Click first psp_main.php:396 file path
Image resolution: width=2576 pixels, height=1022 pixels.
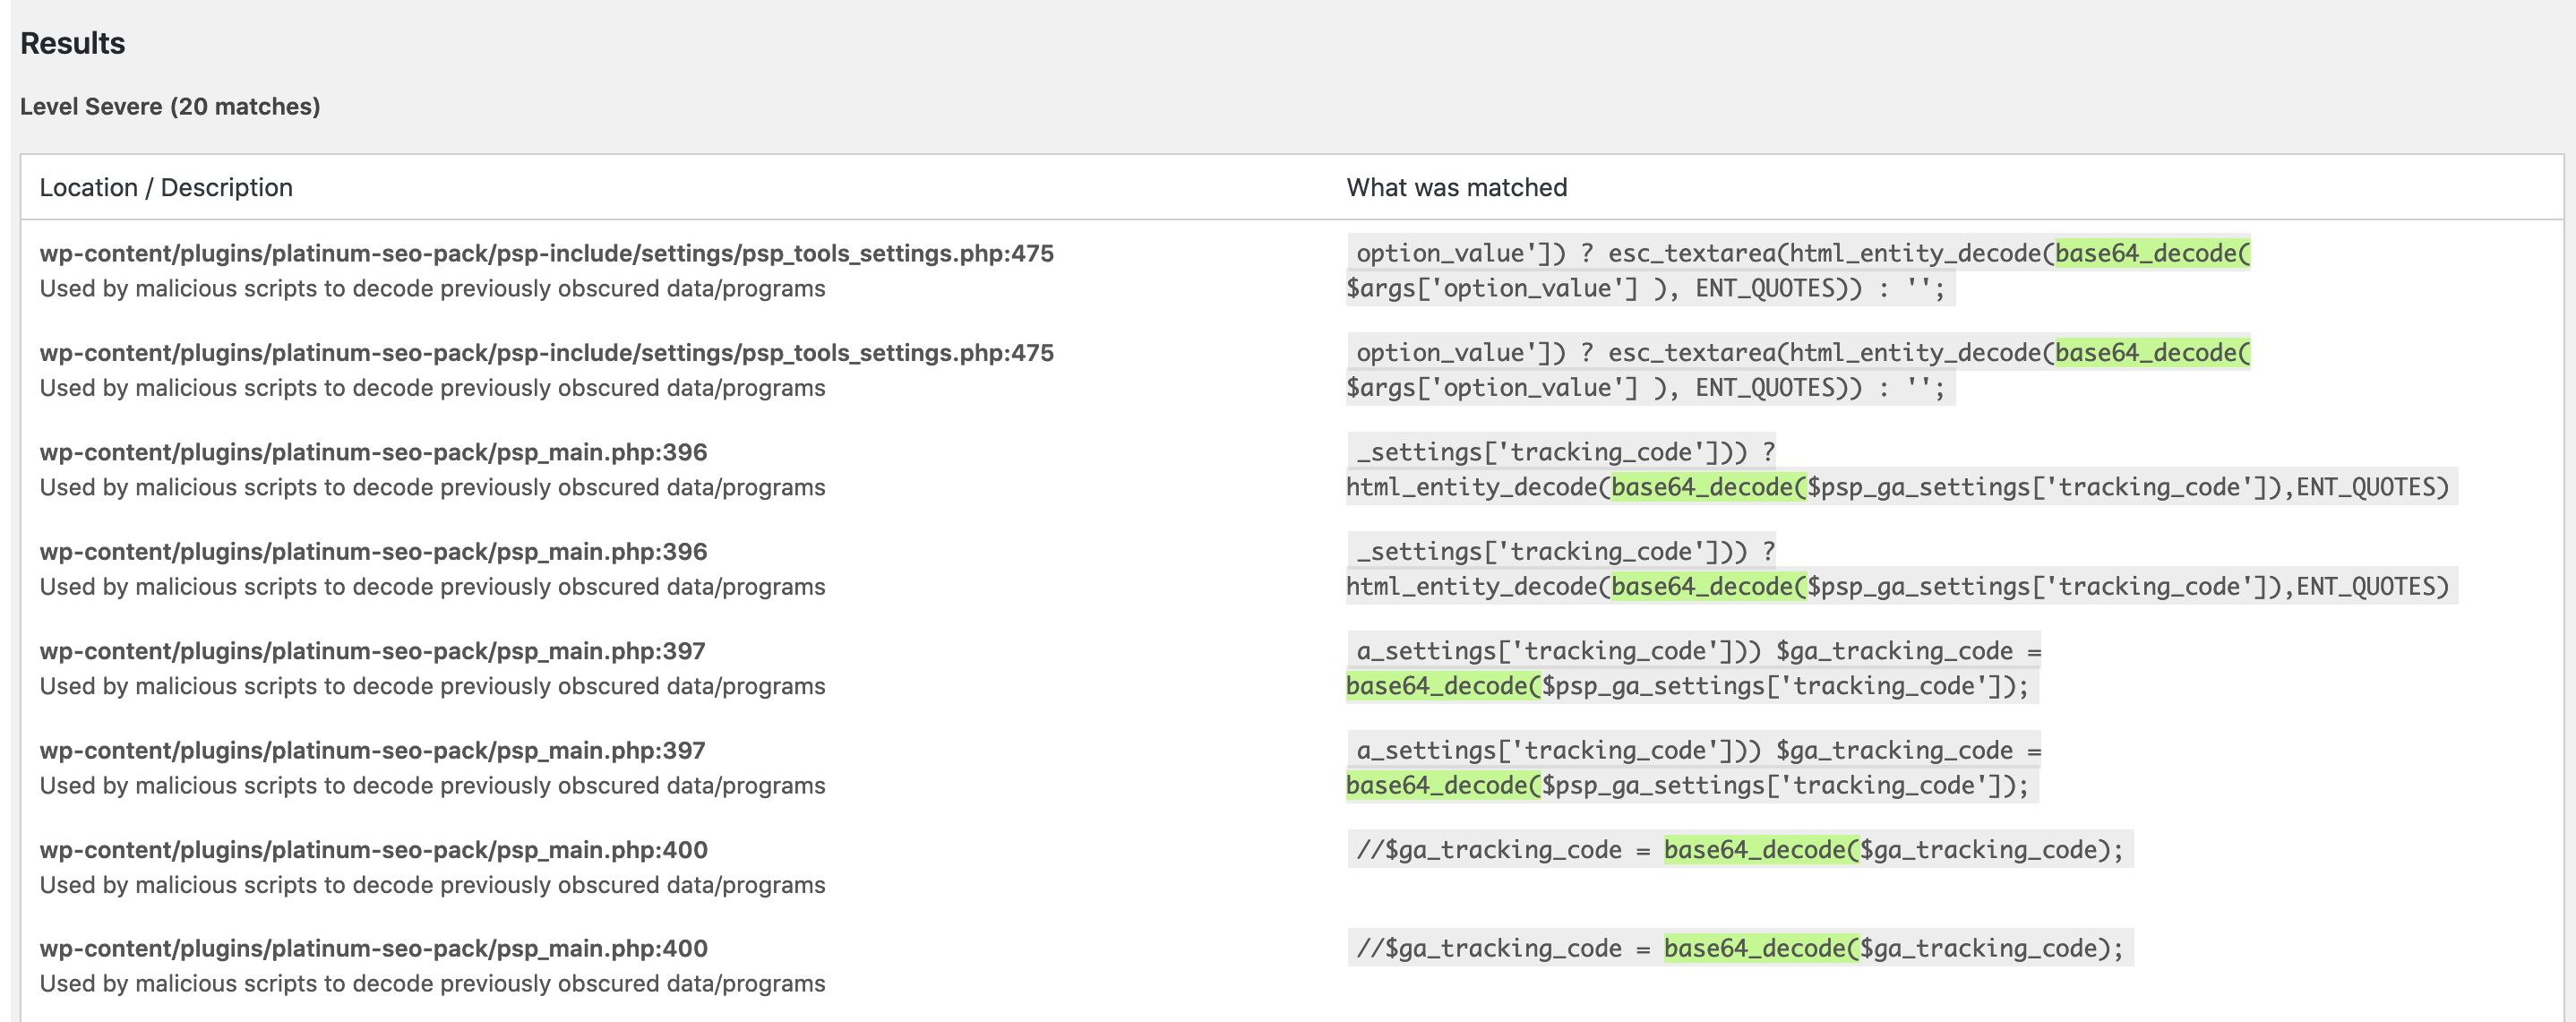click(x=373, y=452)
